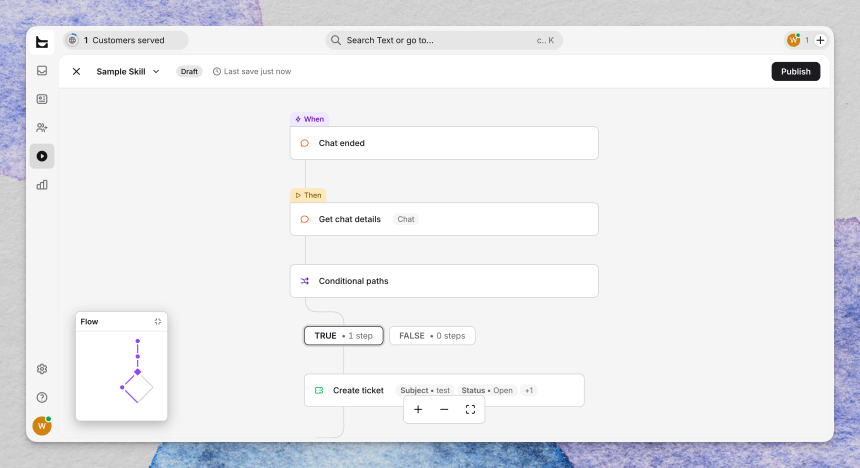The image size is (860, 468).
Task: Click the orange W profile avatar at bottom left
Action: pyautogui.click(x=42, y=426)
